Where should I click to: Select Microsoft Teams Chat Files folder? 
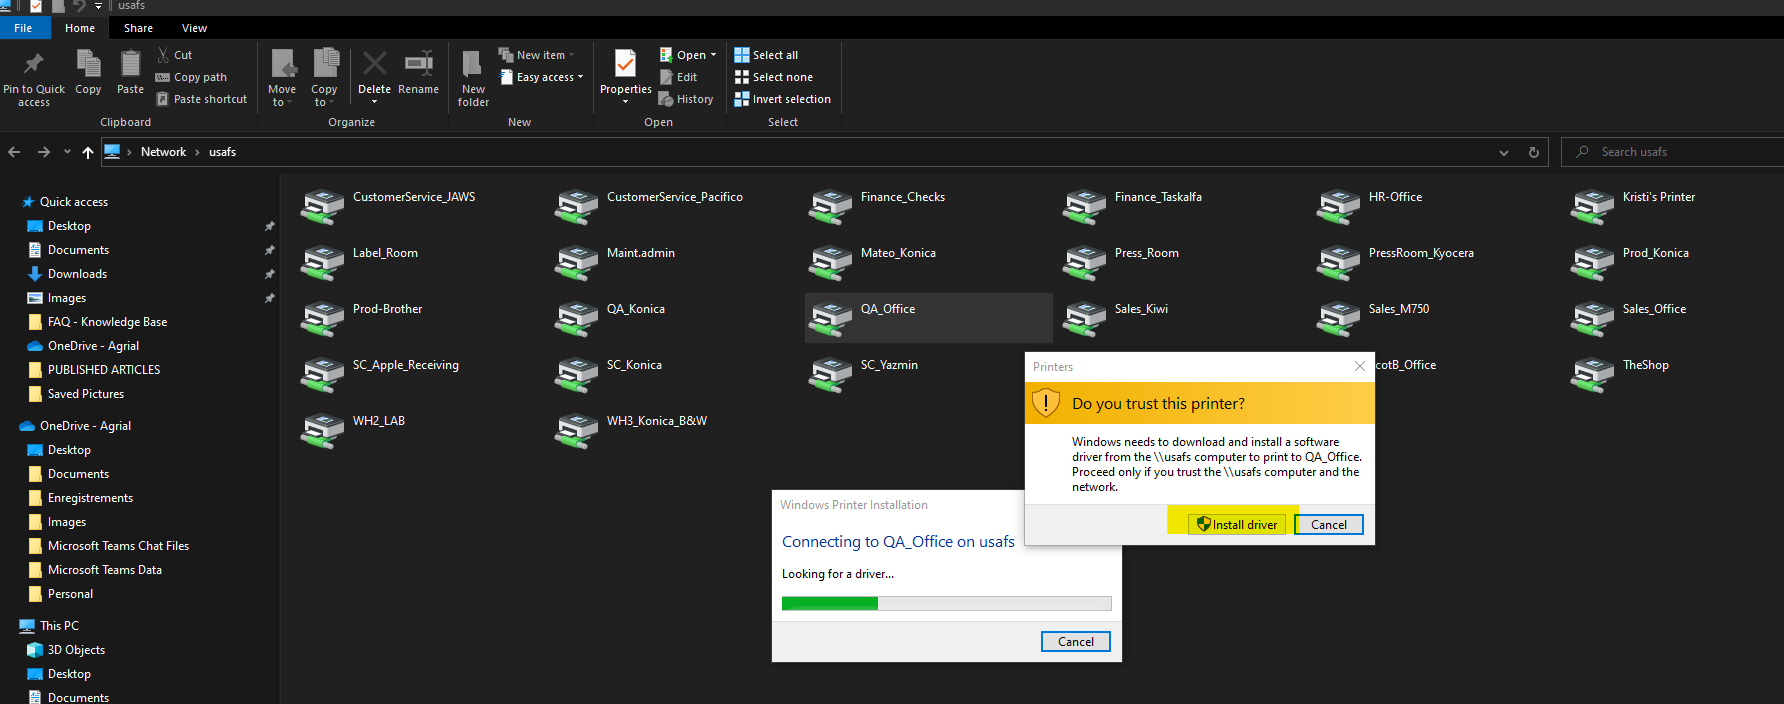click(118, 546)
